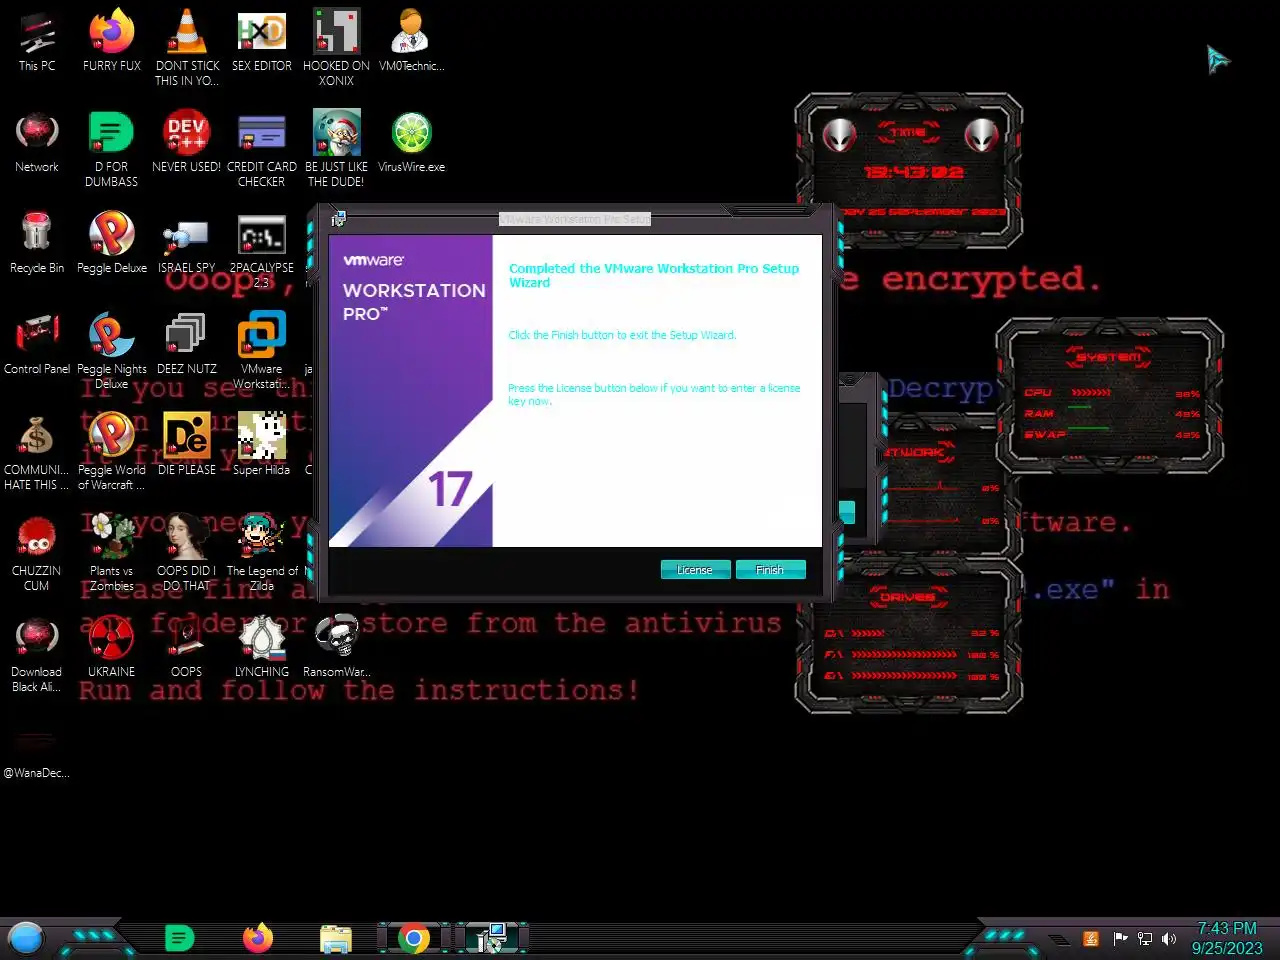This screenshot has width=1280, height=960.
Task: Click the left alien head on clock gadget
Action: pyautogui.click(x=838, y=134)
